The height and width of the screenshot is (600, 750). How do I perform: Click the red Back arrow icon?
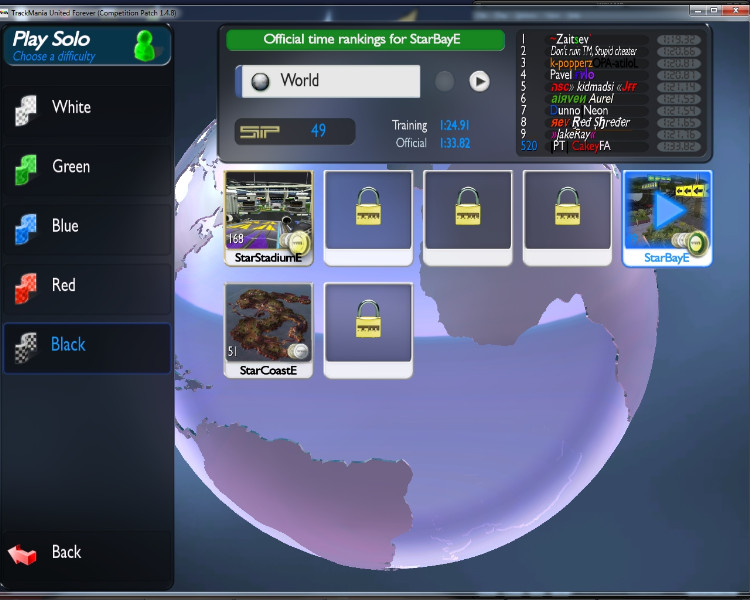22,553
